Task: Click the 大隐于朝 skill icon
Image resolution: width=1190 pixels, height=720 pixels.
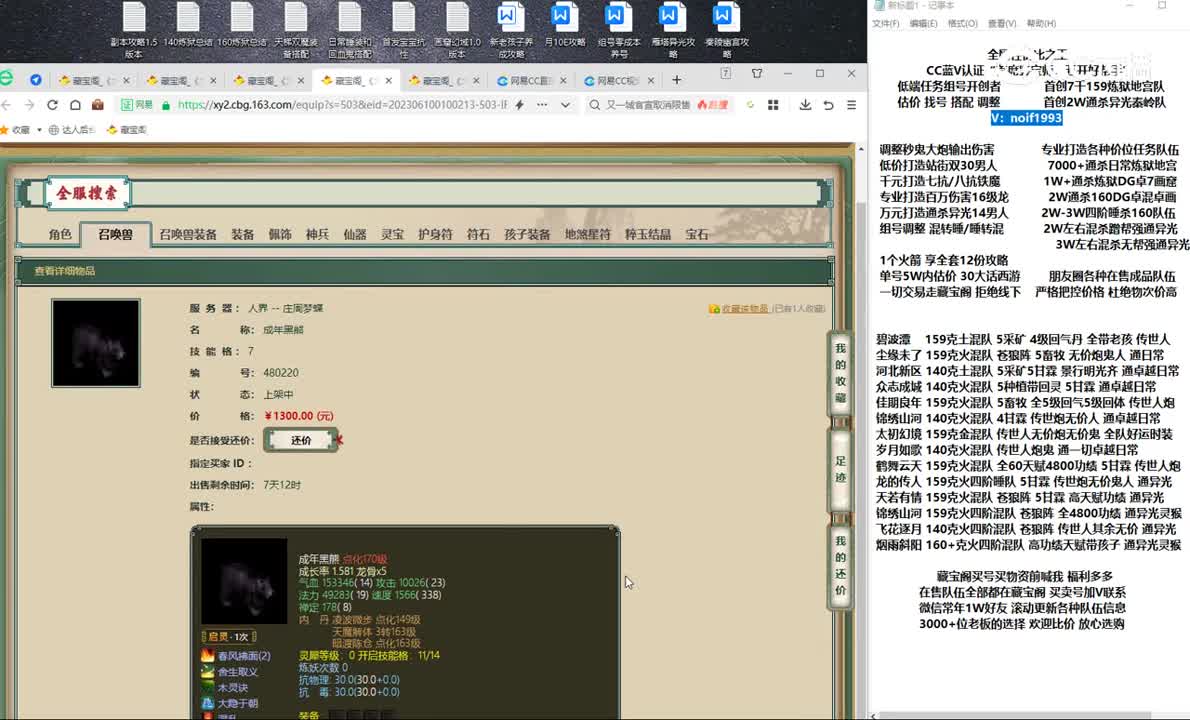Action: pos(208,703)
